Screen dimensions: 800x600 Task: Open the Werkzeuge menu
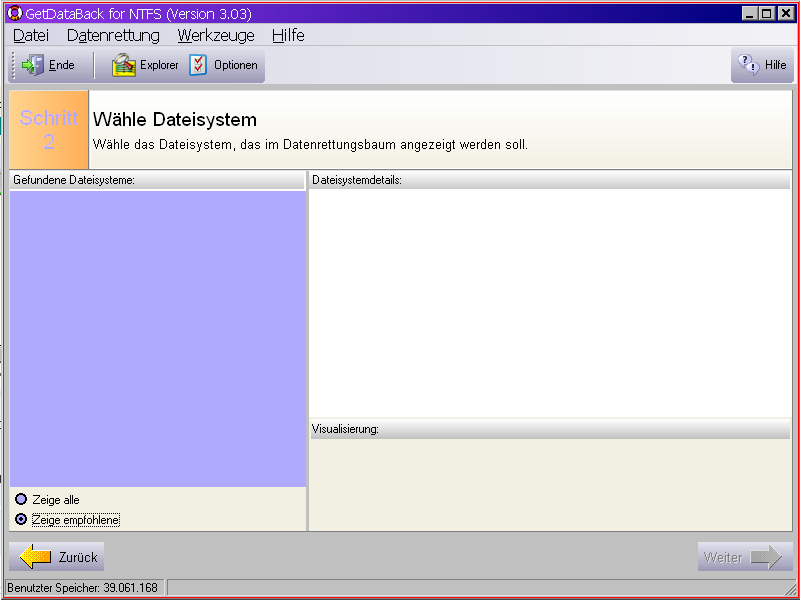click(x=216, y=35)
